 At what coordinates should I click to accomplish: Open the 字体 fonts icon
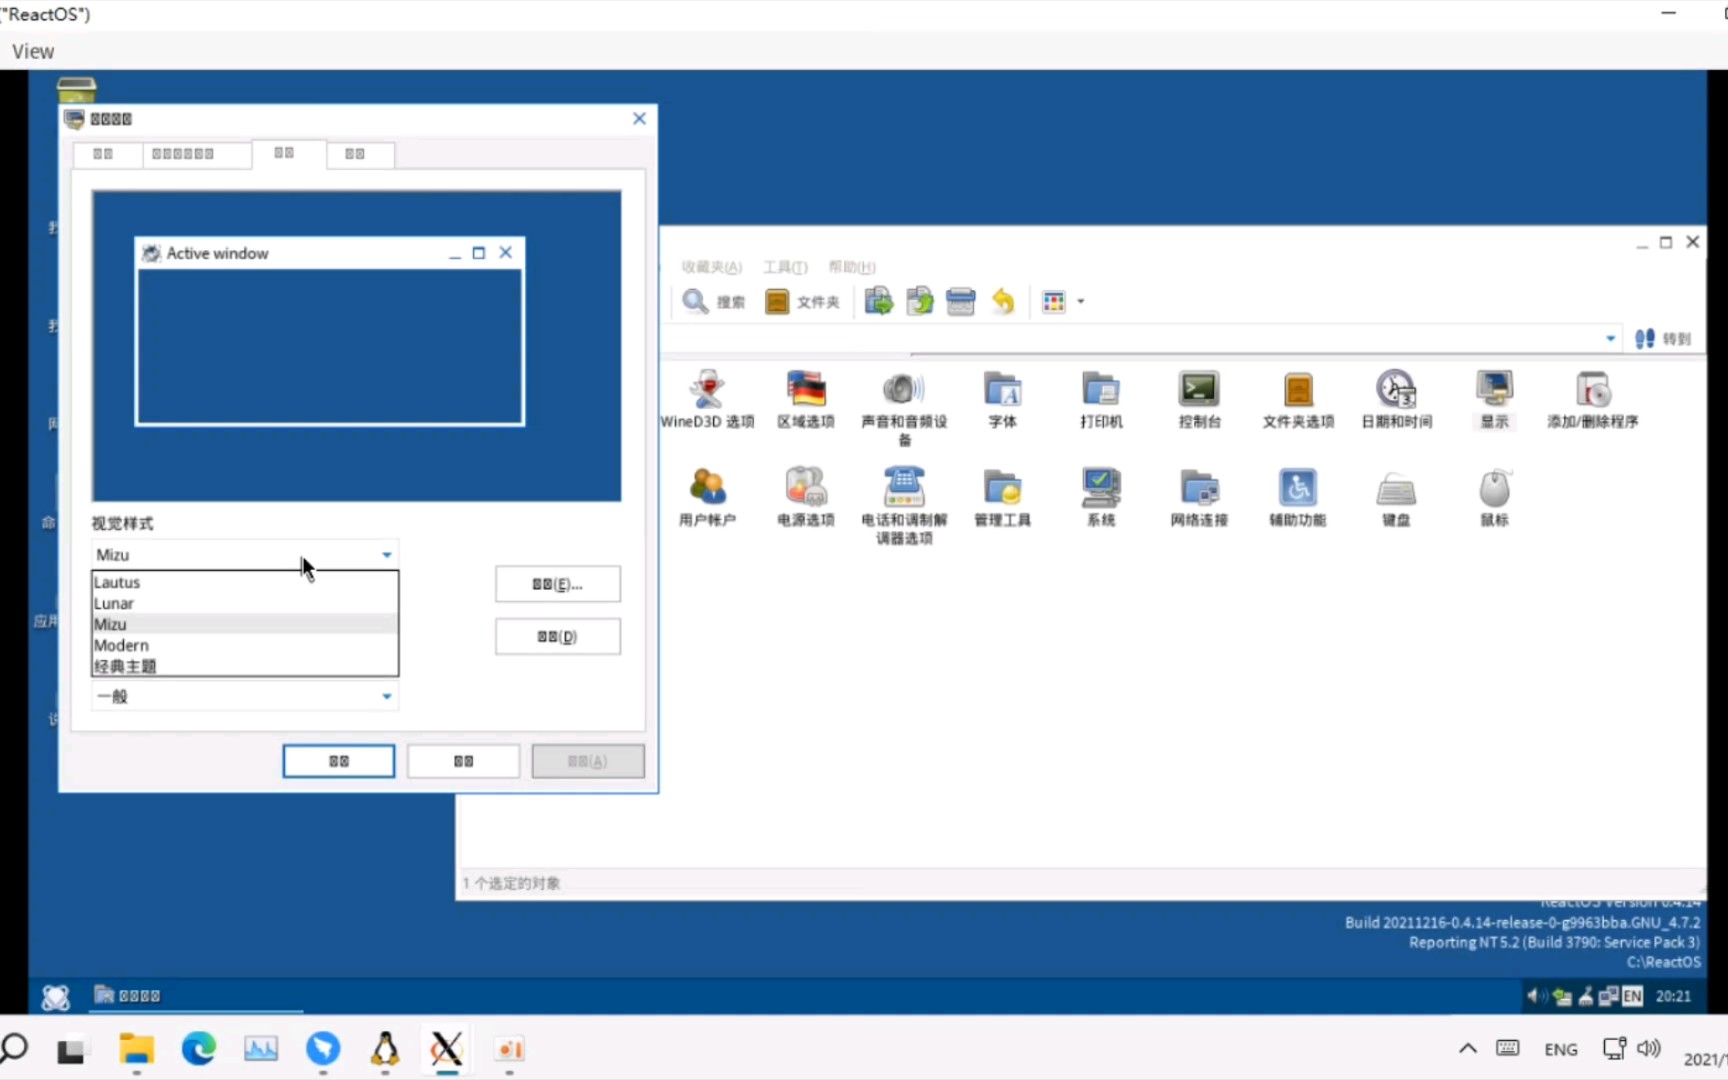coord(1002,399)
